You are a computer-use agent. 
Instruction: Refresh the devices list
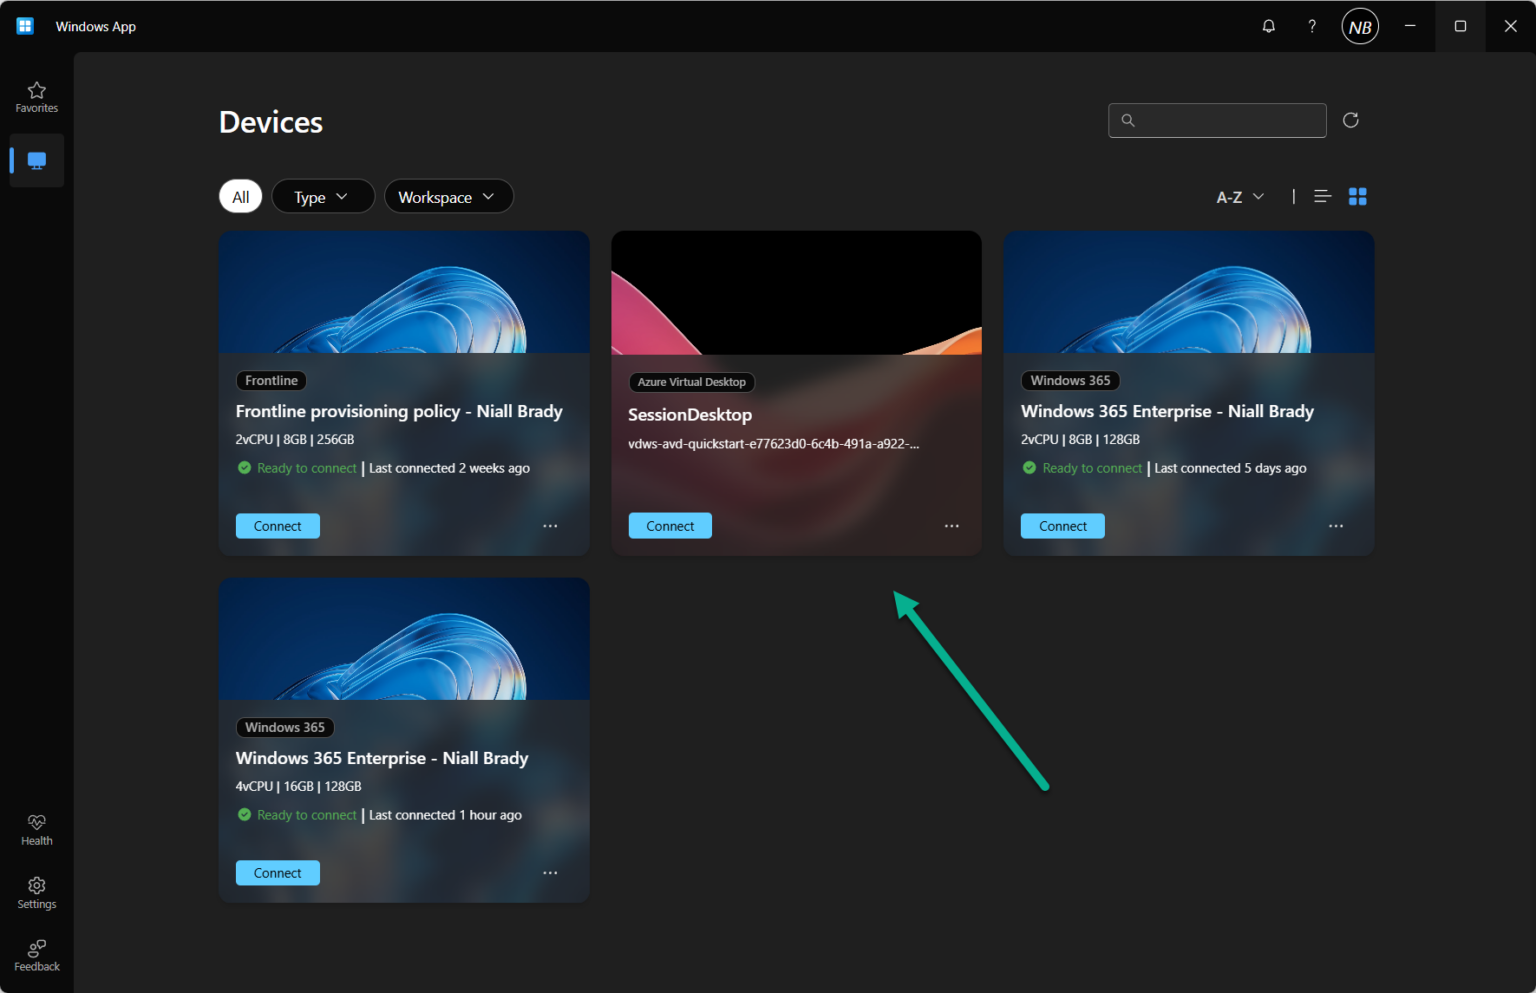[x=1350, y=120]
